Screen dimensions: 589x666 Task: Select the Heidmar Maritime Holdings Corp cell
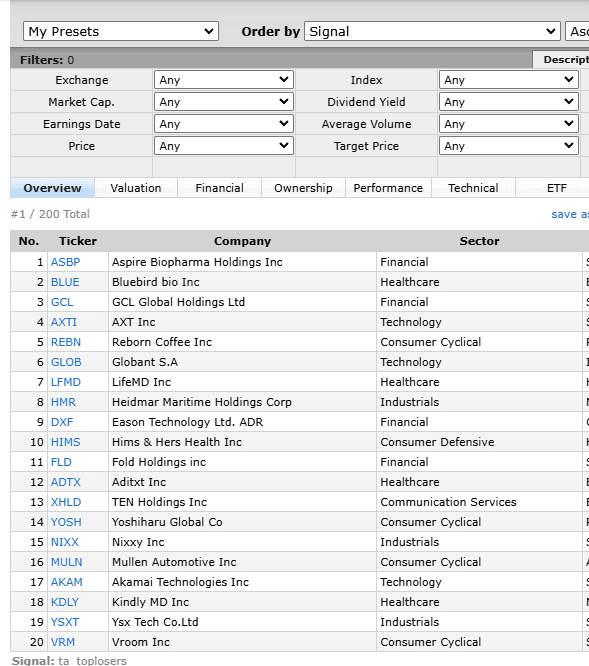click(x=242, y=402)
